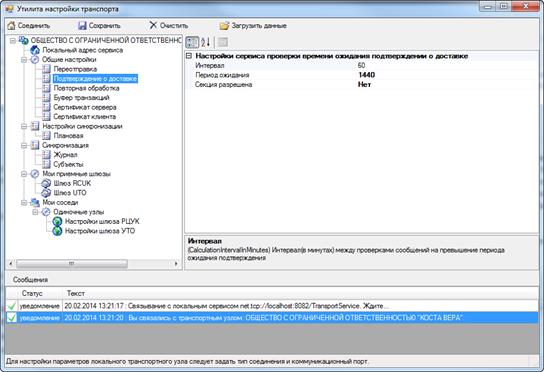Viewport: 544px width, 372px height.
Task: Select the Субъекты tree item
Action: tap(68, 164)
